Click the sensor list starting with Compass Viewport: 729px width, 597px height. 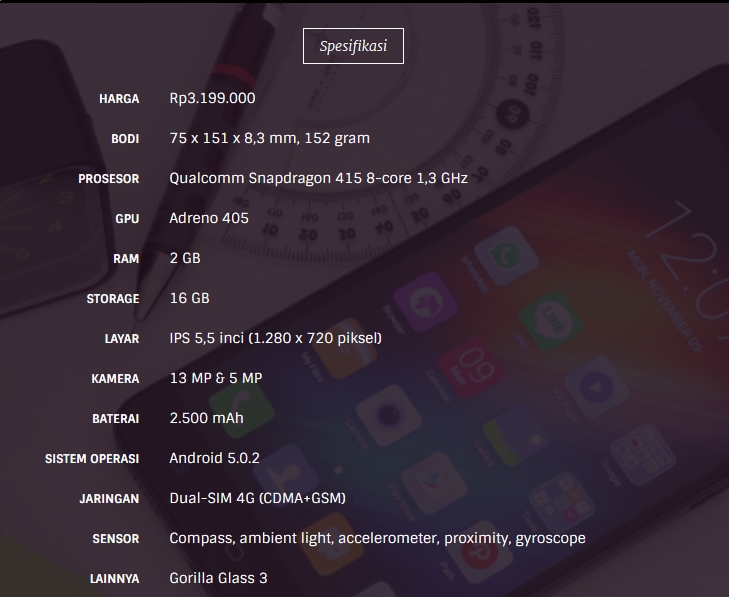[378, 538]
